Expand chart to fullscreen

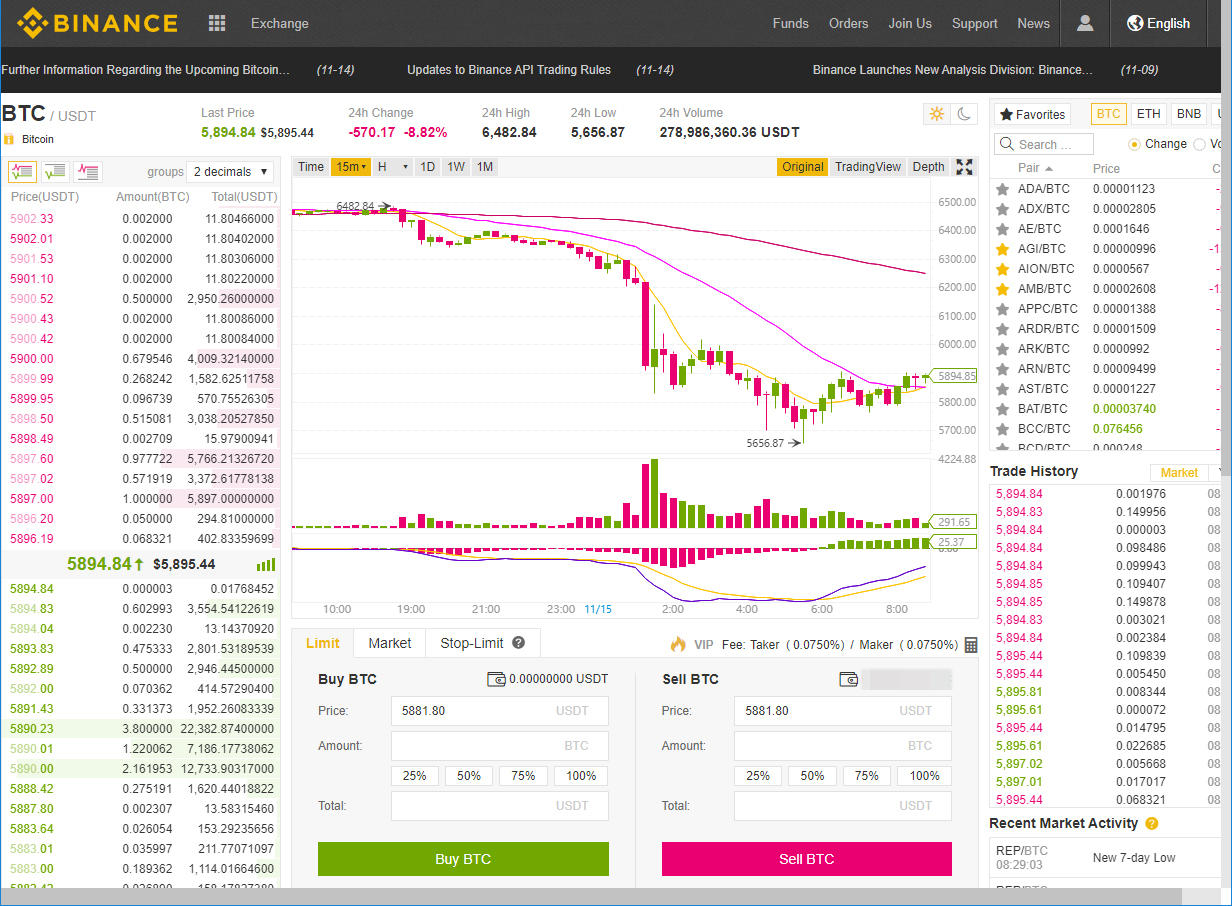[964, 167]
